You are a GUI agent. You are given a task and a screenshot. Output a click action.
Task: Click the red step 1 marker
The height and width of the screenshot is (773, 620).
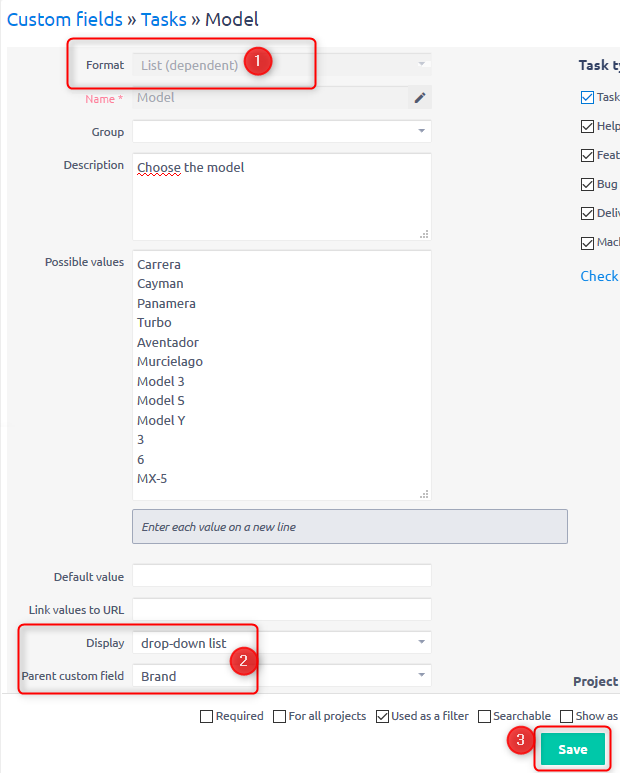click(x=257, y=61)
